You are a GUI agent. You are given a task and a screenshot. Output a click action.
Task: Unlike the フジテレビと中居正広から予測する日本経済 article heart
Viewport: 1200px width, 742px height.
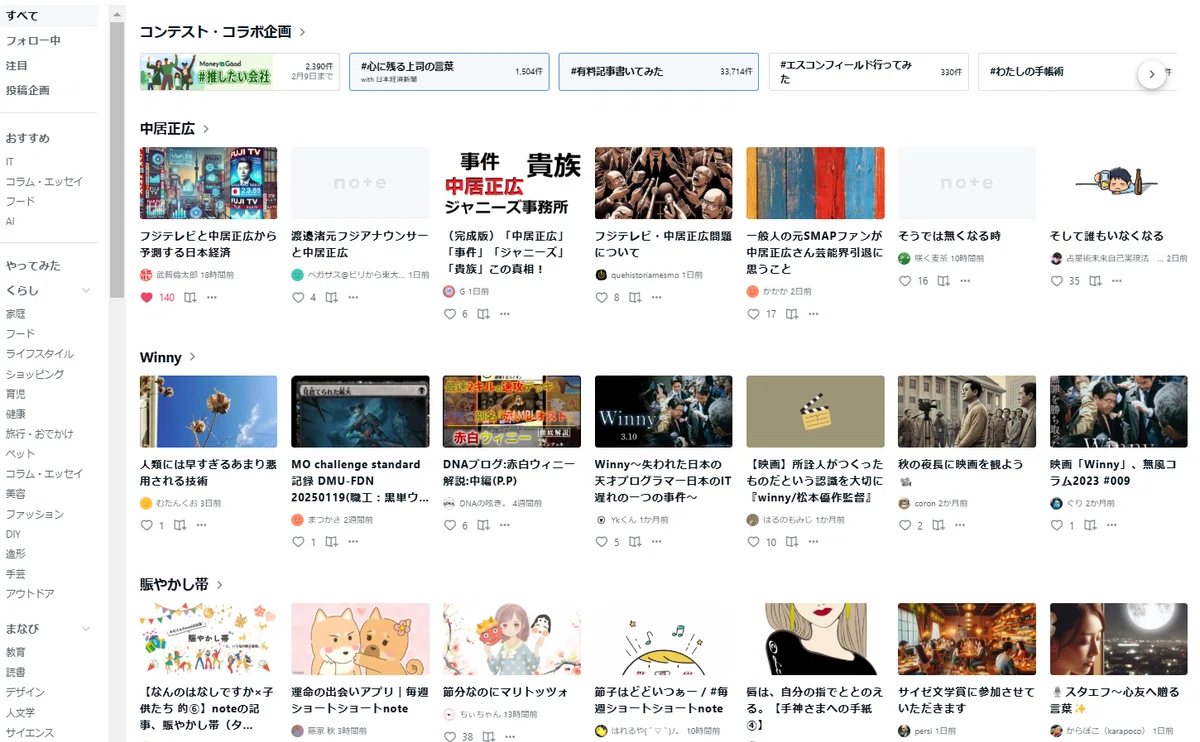click(x=147, y=297)
